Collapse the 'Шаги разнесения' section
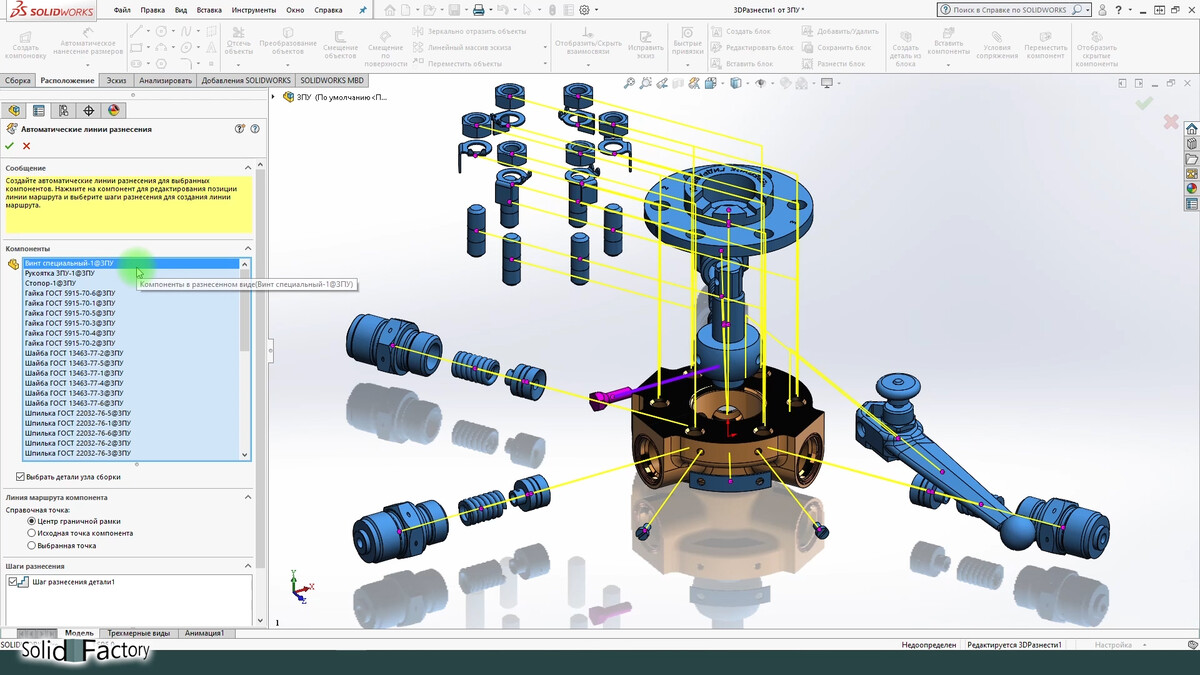This screenshot has width=1200, height=675. 248,566
